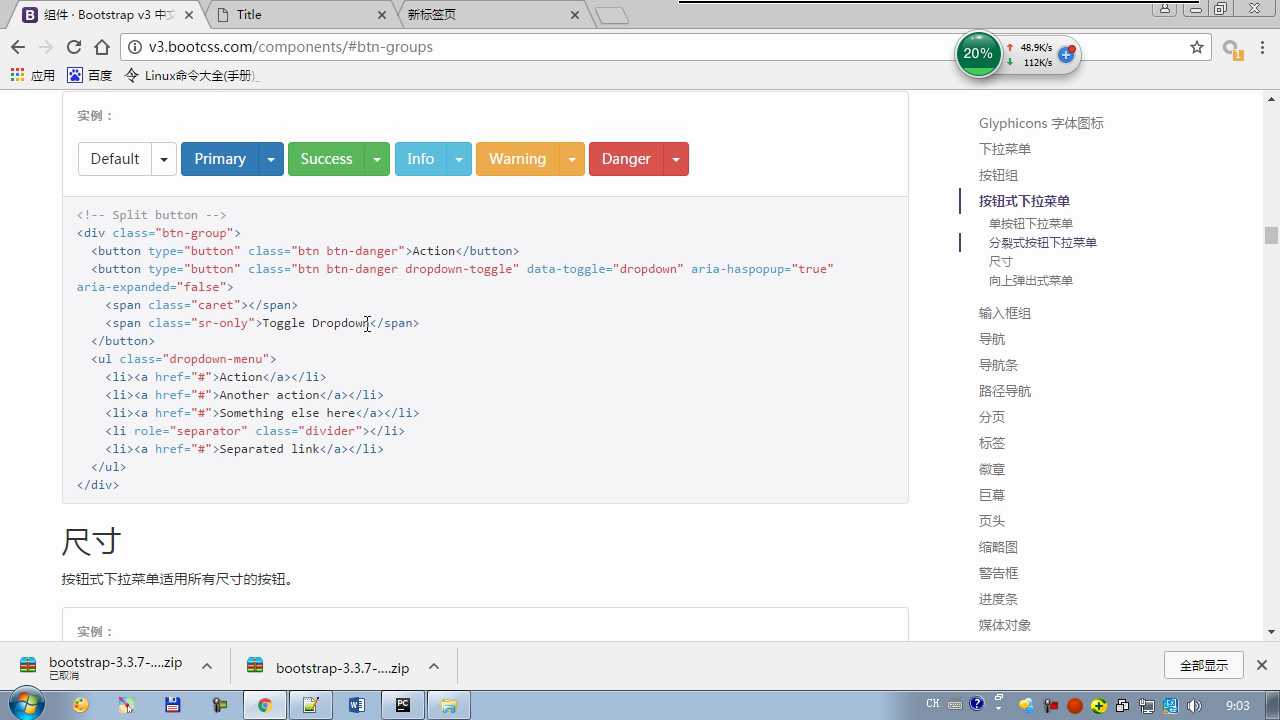Go to 进度条 in sidebar

pos(998,599)
